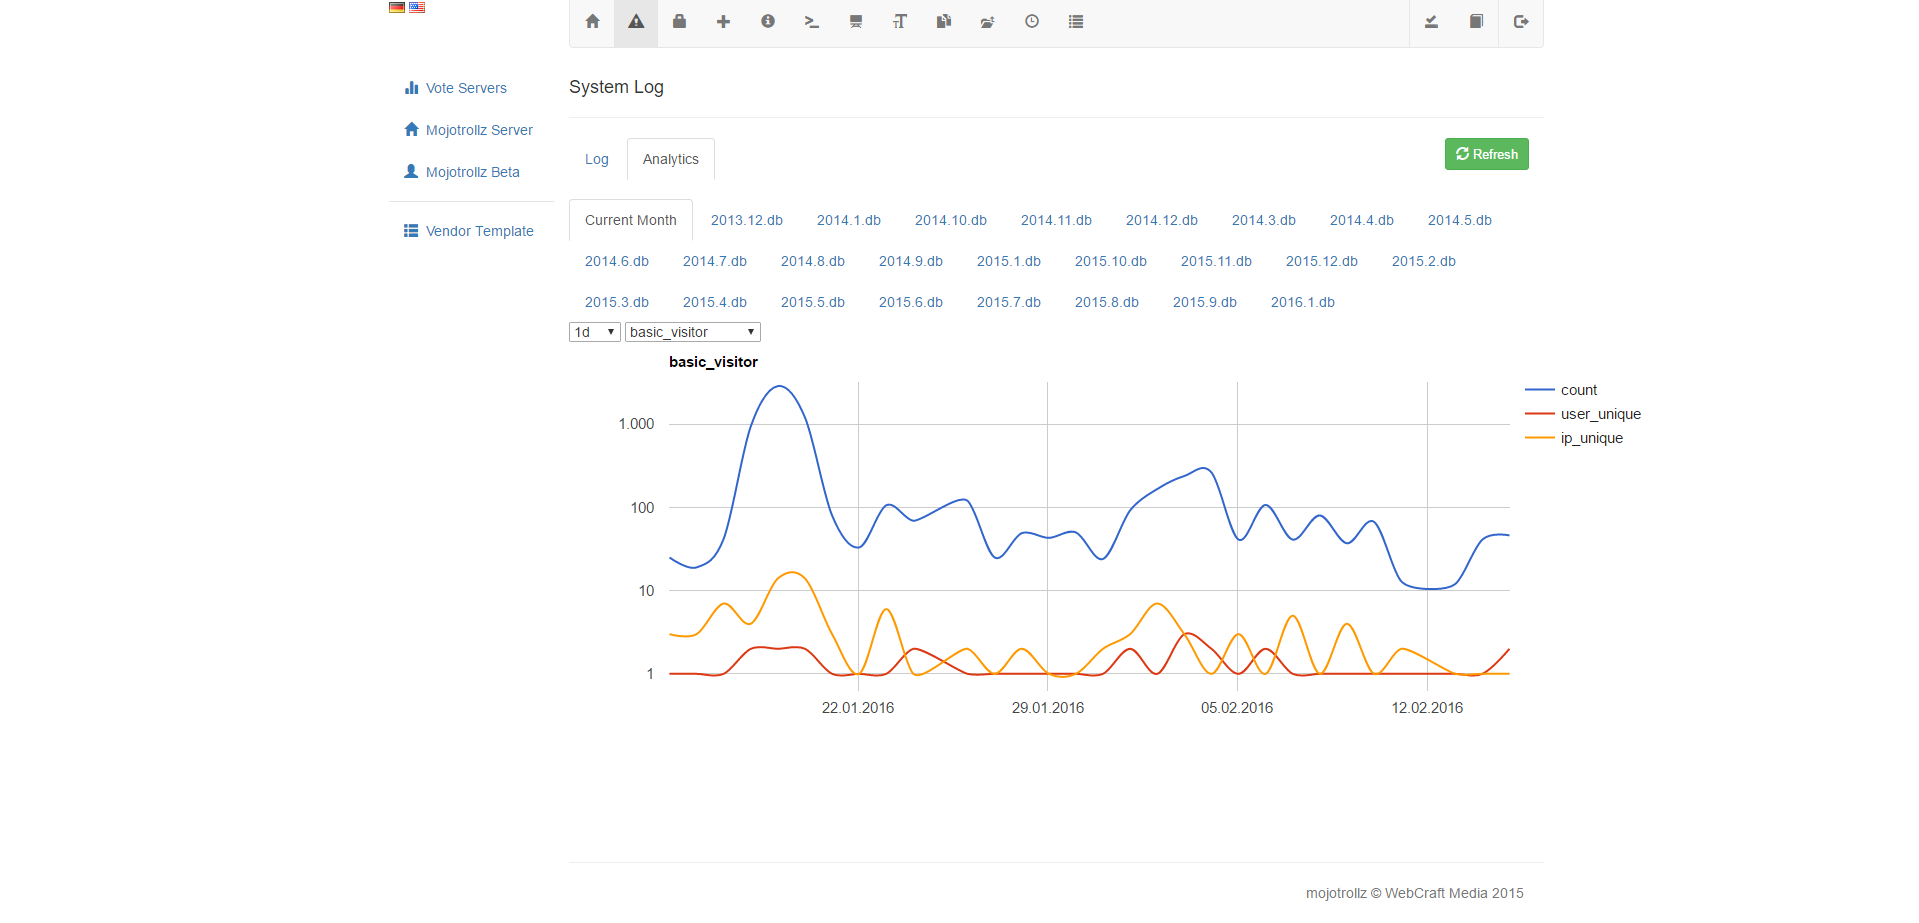Go to Vendor Template in the sidebar
Viewport: 1919px width, 923px height.
[479, 231]
